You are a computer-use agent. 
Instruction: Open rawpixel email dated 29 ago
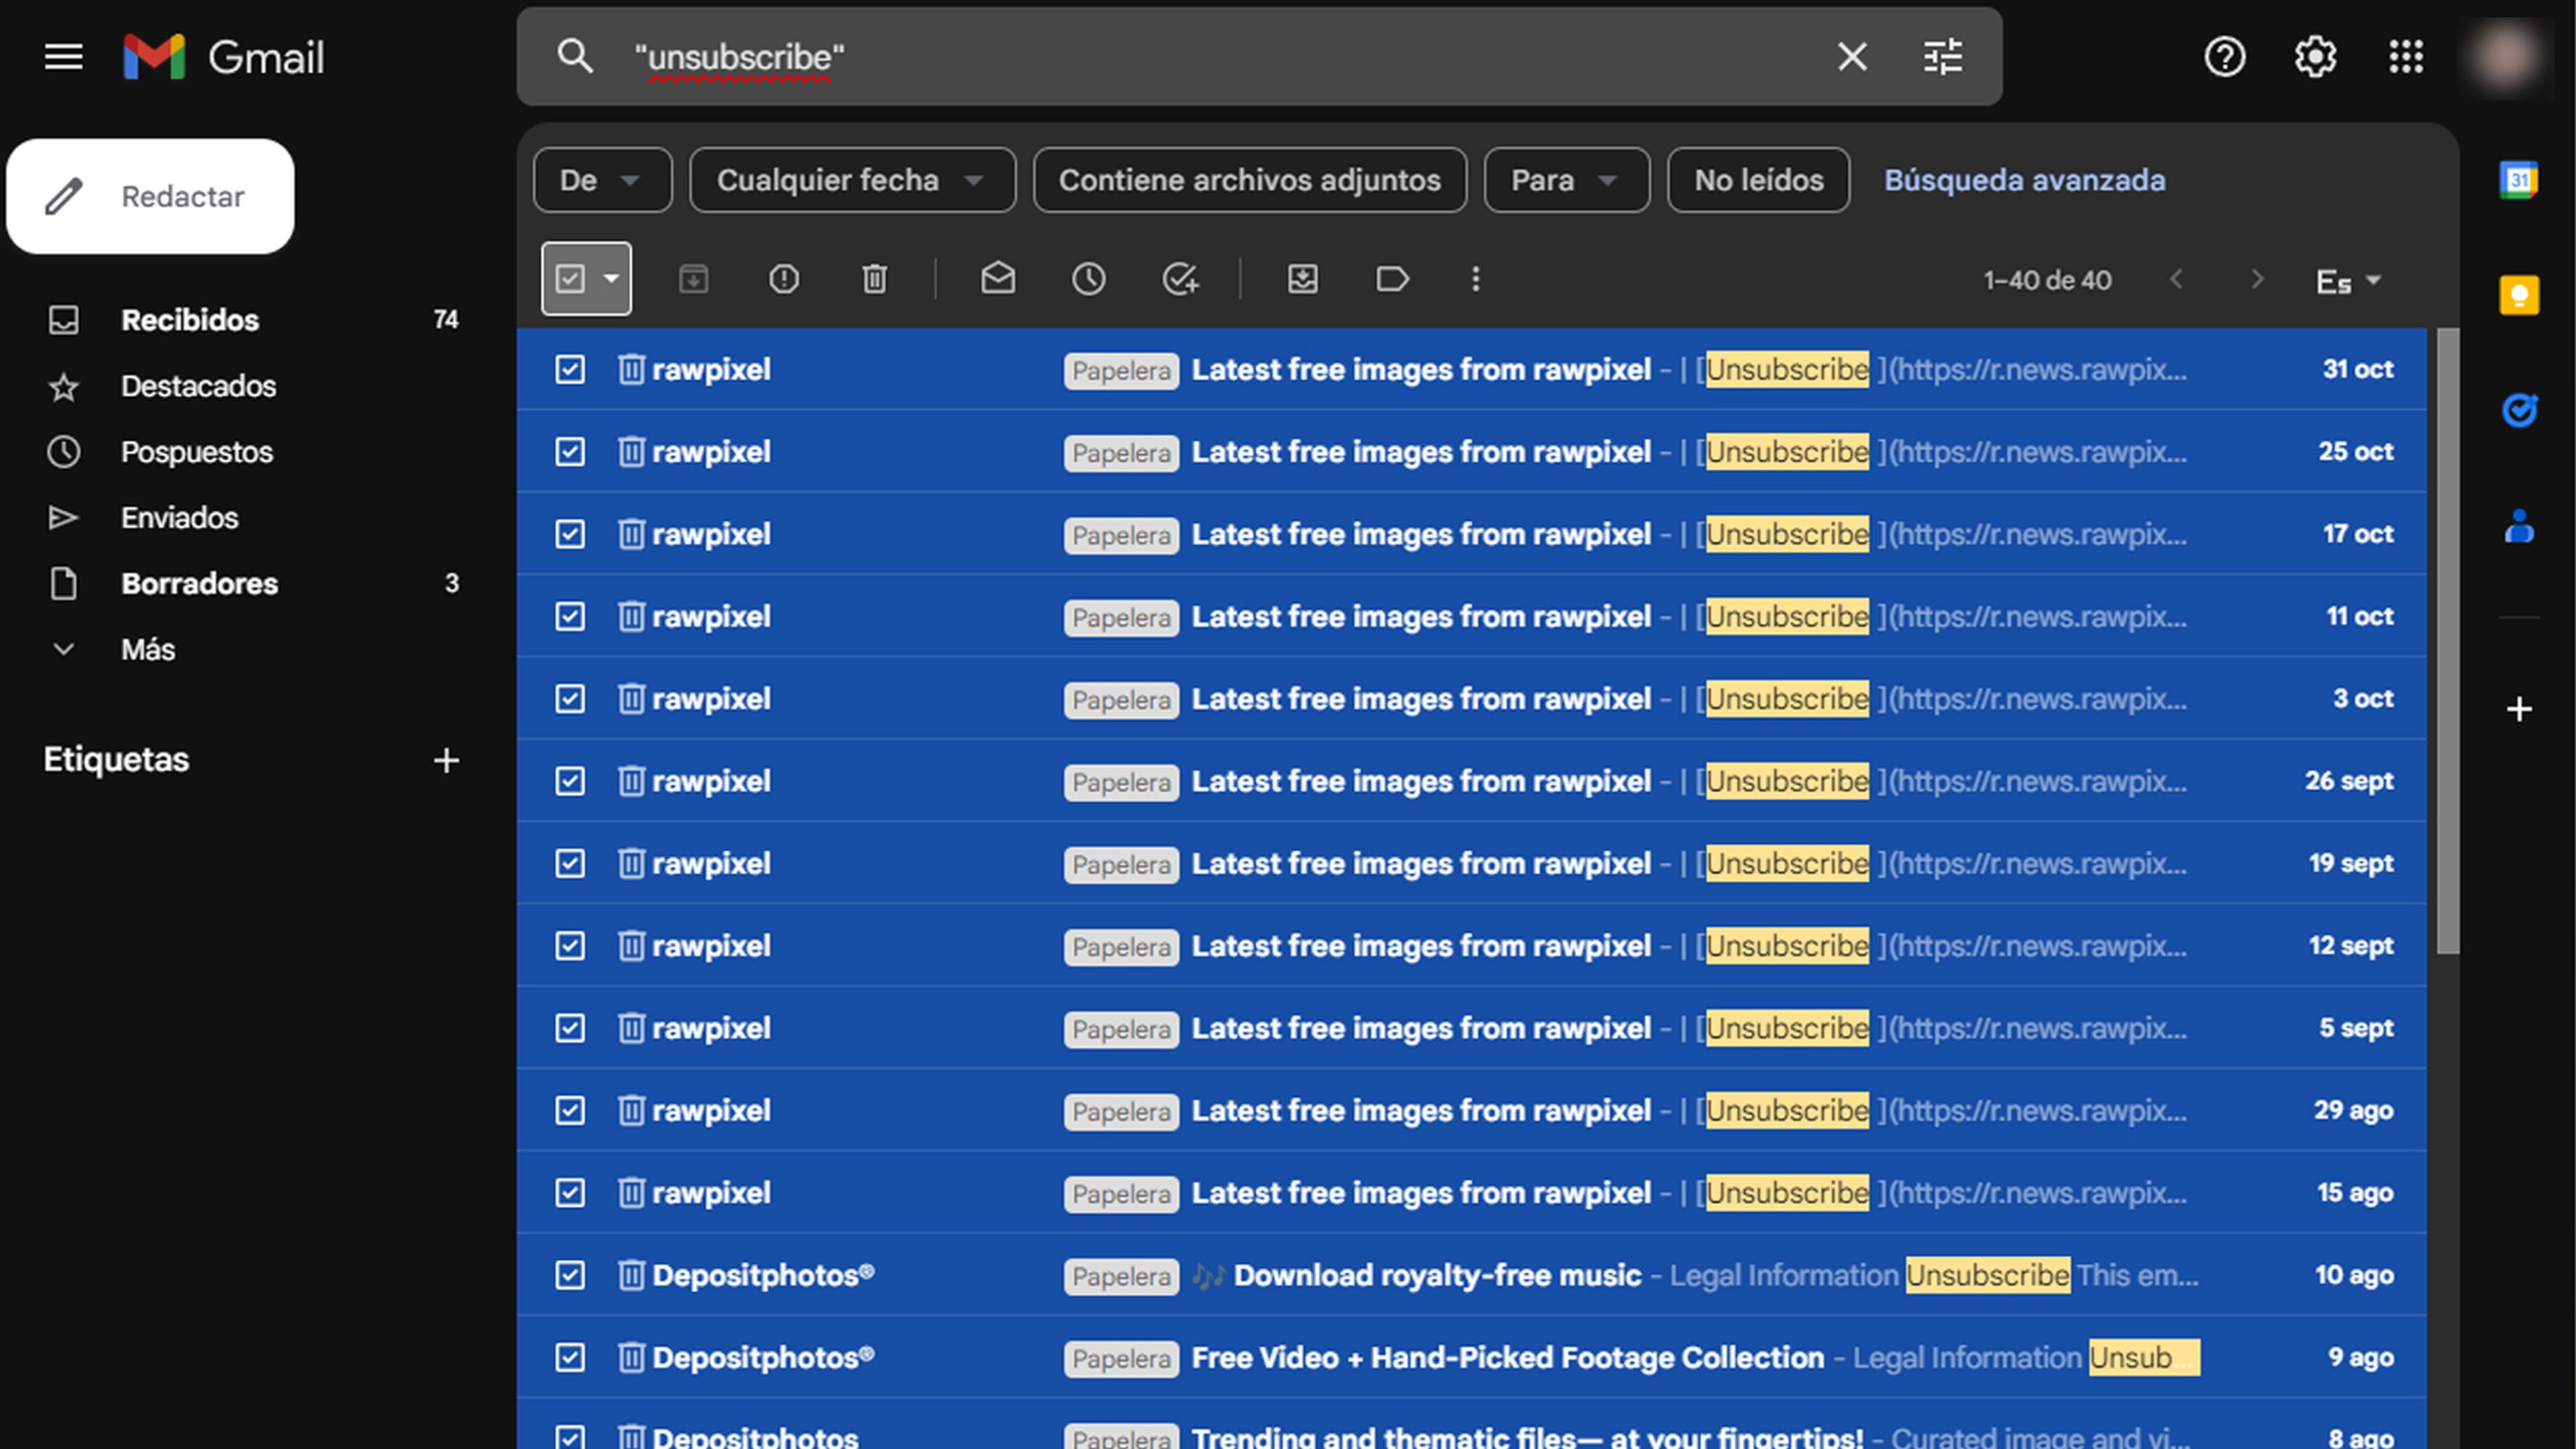coord(1472,1110)
